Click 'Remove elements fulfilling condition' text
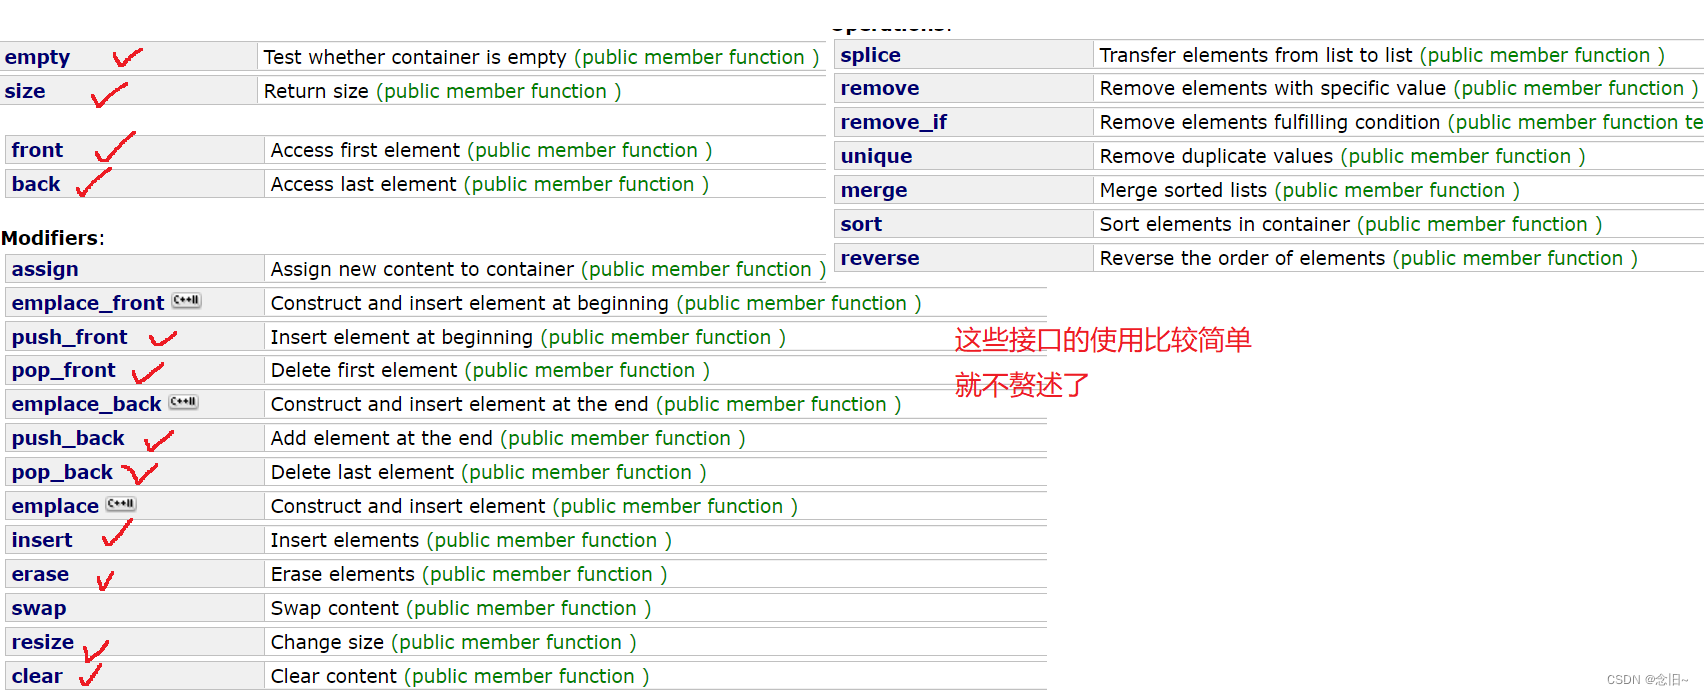Image resolution: width=1704 pixels, height=695 pixels. point(1270,122)
